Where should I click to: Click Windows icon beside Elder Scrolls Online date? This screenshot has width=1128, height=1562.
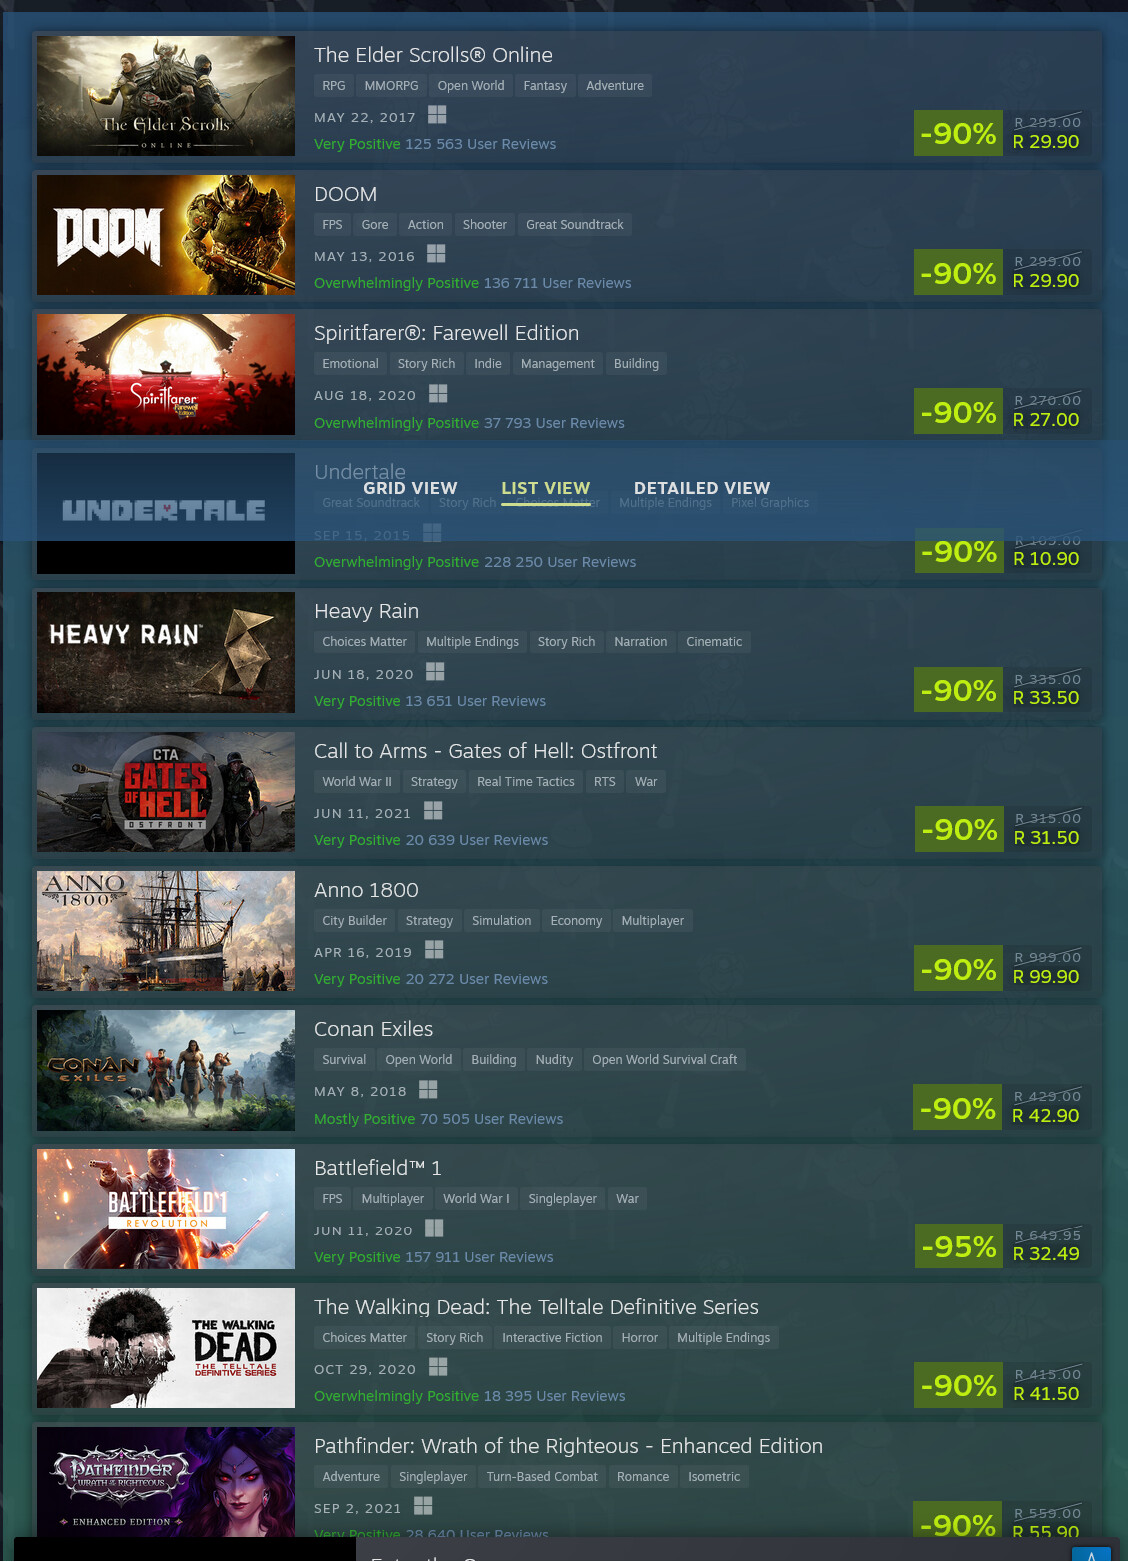click(x=437, y=115)
